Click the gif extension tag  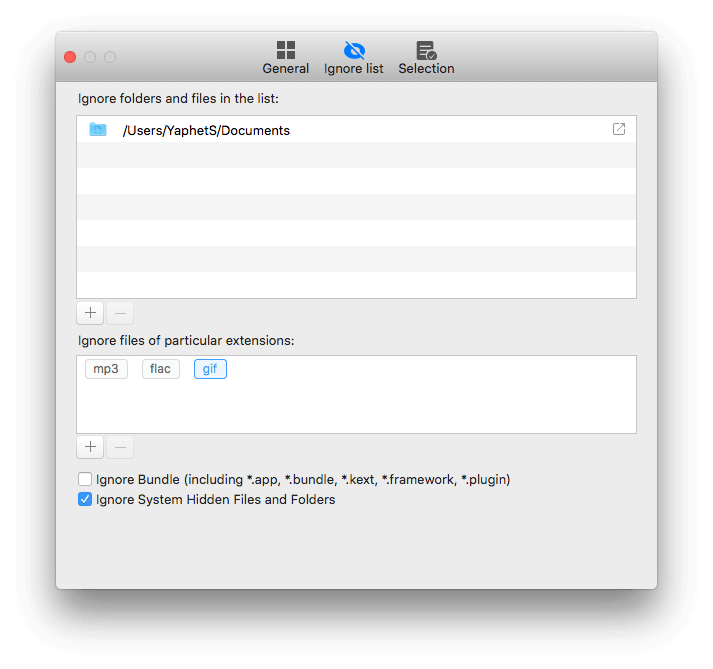tap(210, 369)
